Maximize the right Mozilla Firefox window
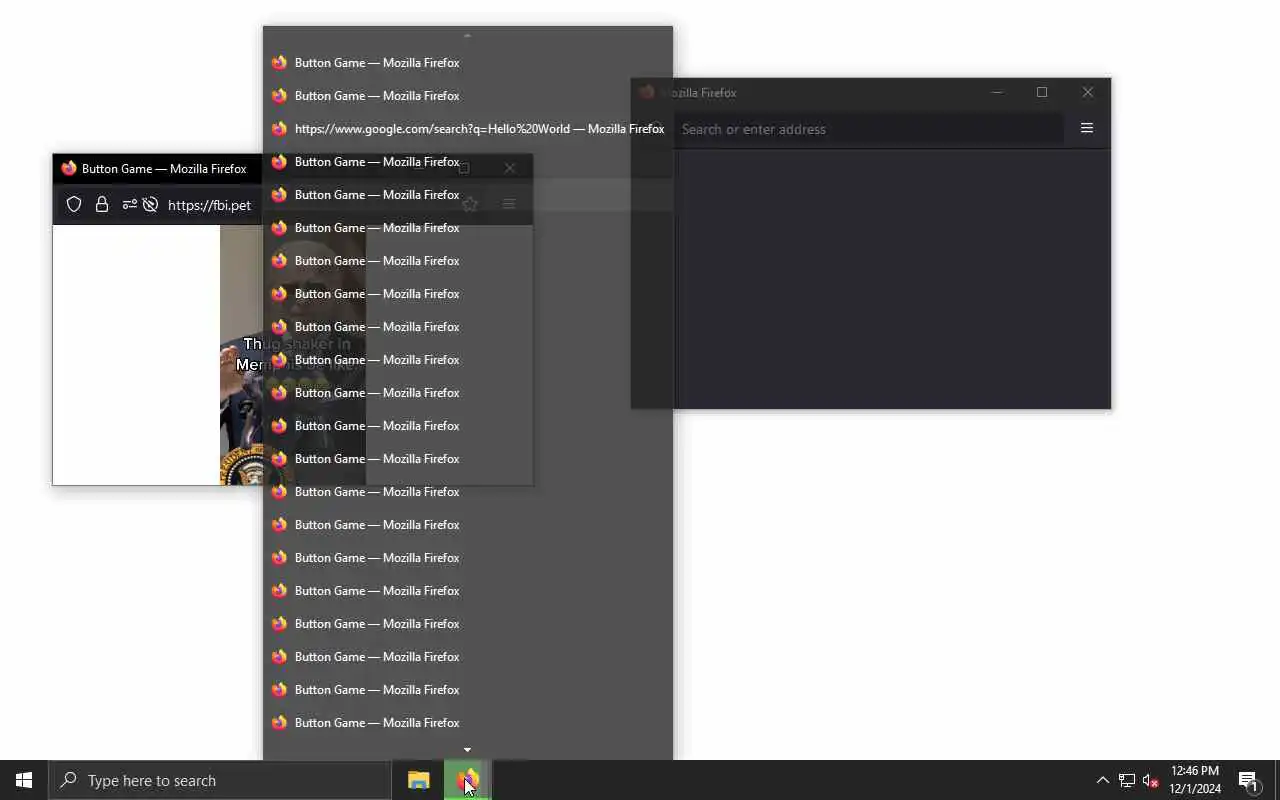 click(x=1042, y=92)
